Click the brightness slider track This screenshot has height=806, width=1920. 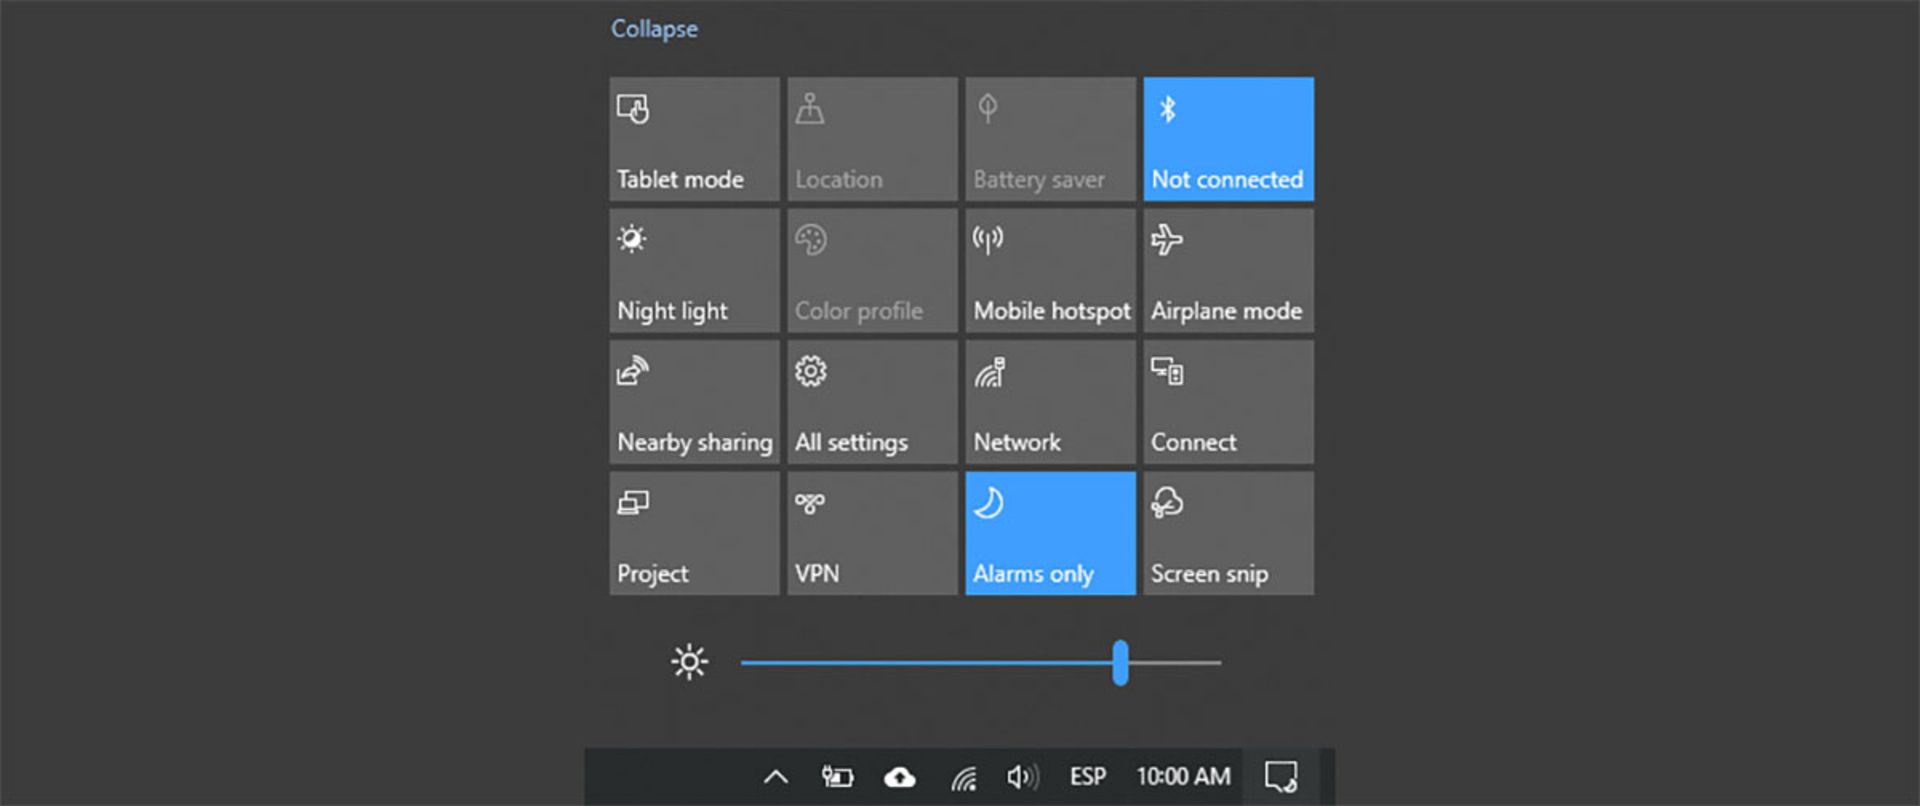930,662
